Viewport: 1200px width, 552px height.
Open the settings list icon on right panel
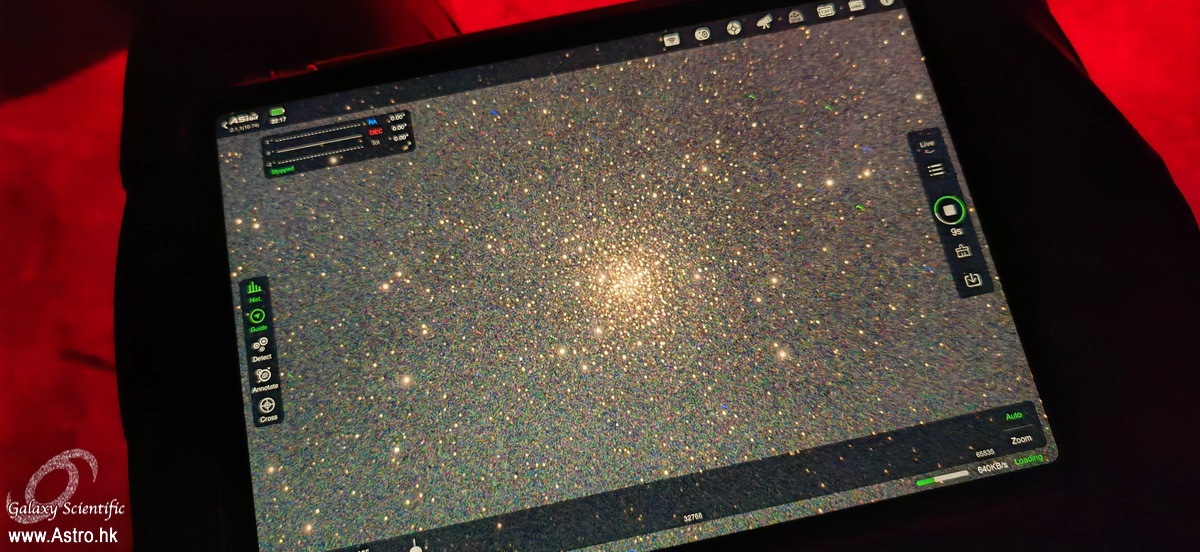(936, 171)
